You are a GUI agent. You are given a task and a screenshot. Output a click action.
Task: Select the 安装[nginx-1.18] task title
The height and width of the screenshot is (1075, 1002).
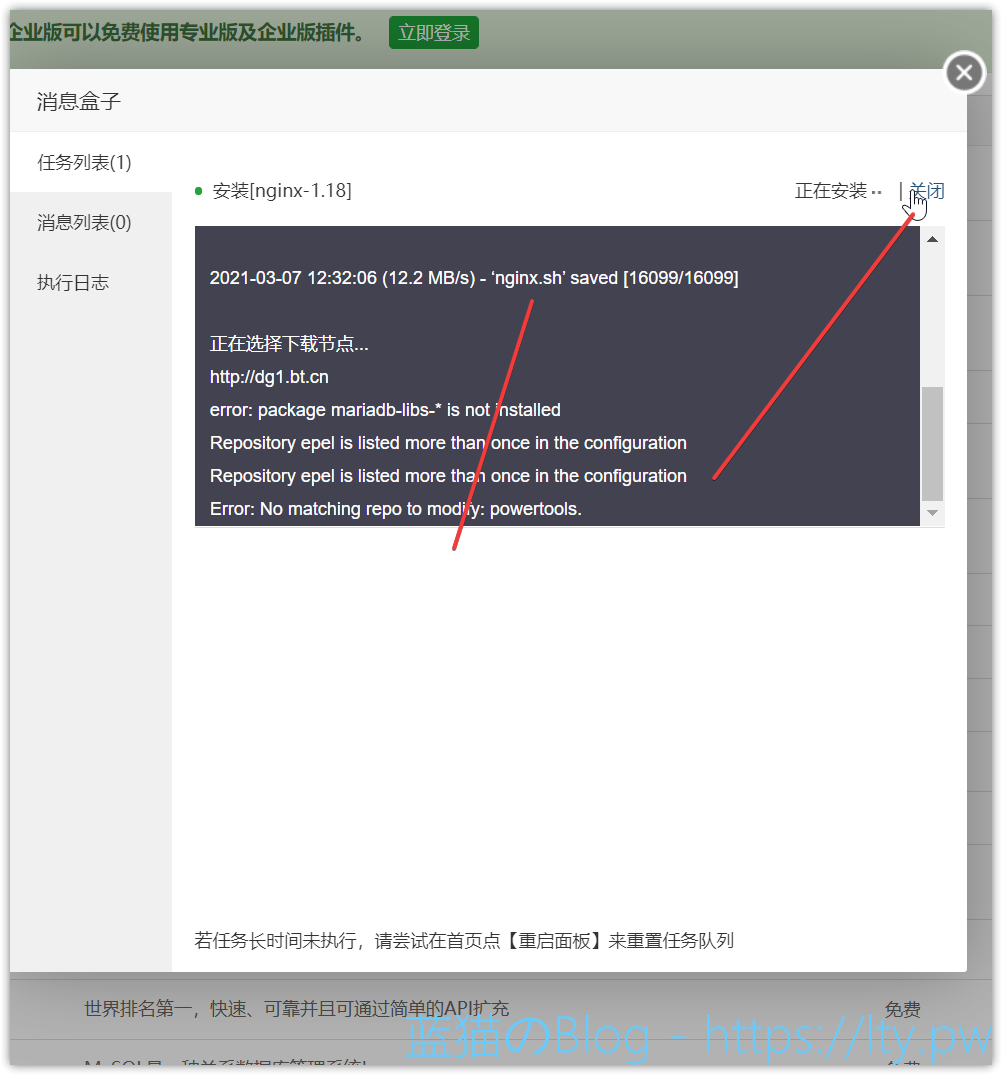282,190
